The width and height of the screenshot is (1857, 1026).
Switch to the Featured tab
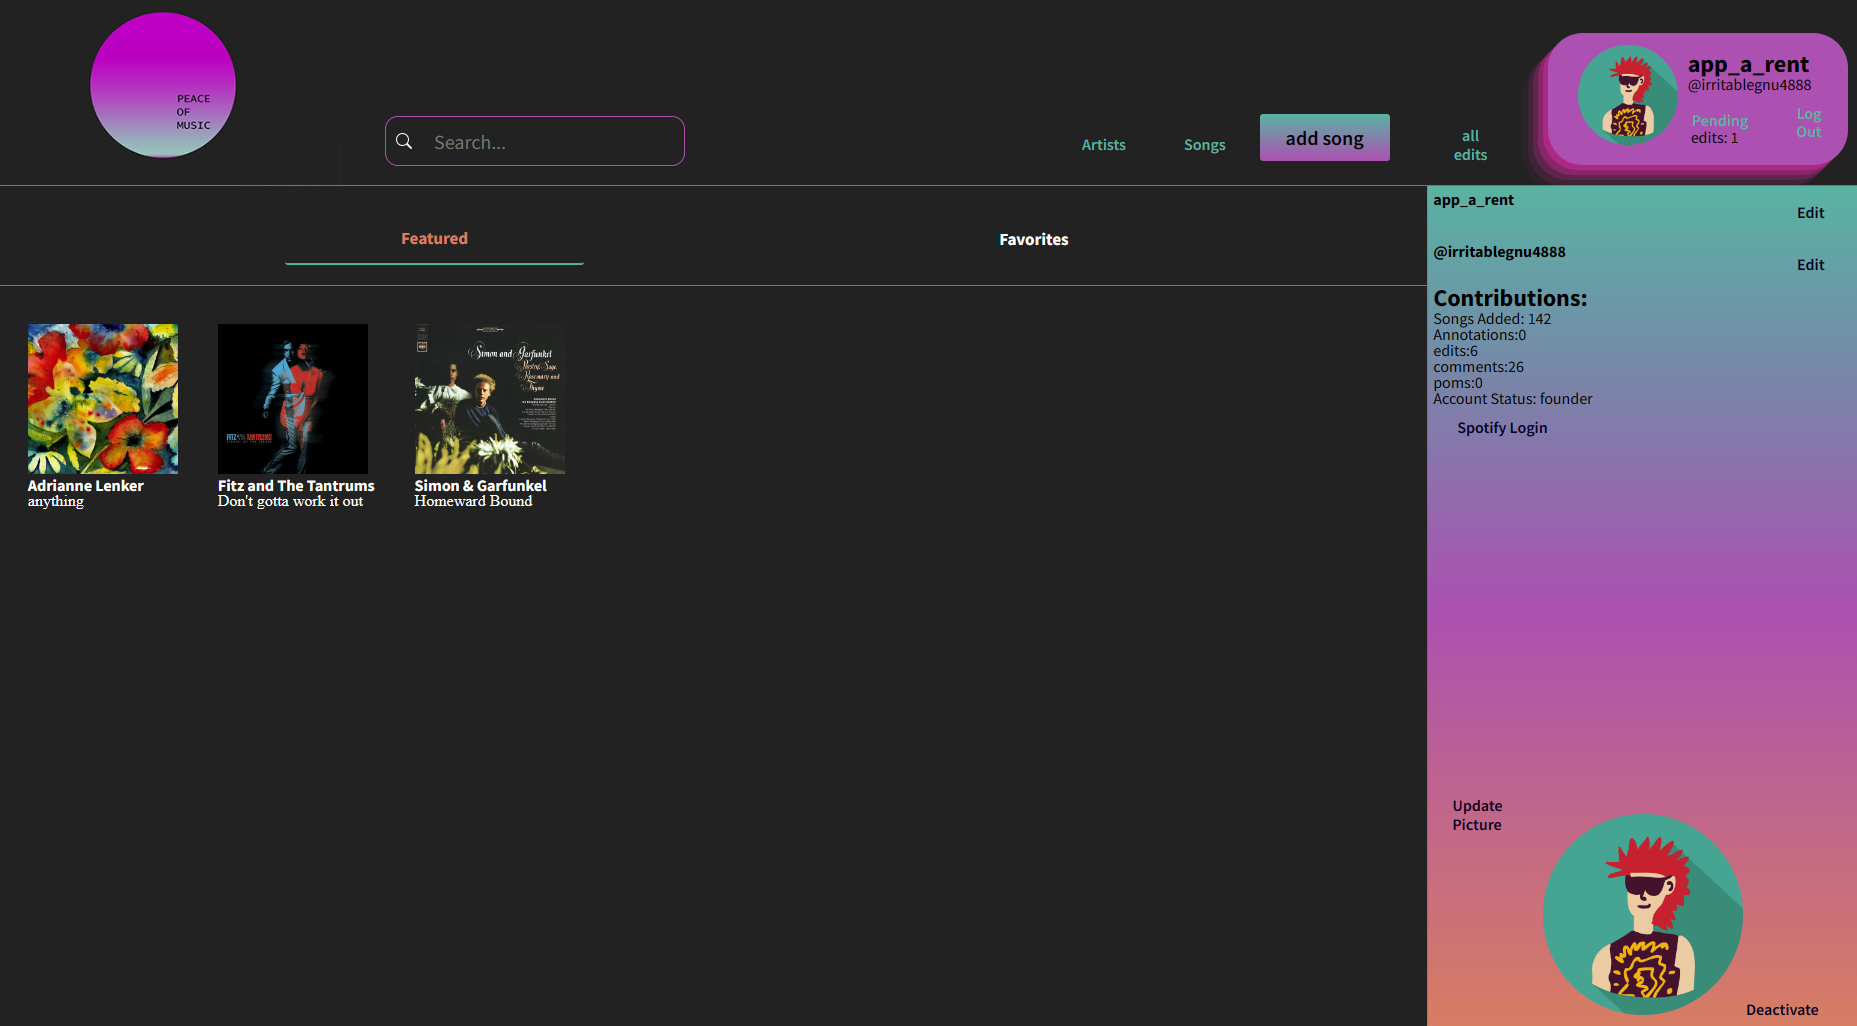point(434,238)
